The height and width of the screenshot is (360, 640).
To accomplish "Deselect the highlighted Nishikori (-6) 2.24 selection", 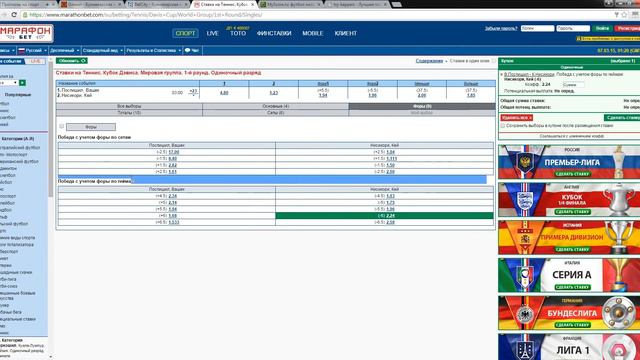I will pos(384,216).
